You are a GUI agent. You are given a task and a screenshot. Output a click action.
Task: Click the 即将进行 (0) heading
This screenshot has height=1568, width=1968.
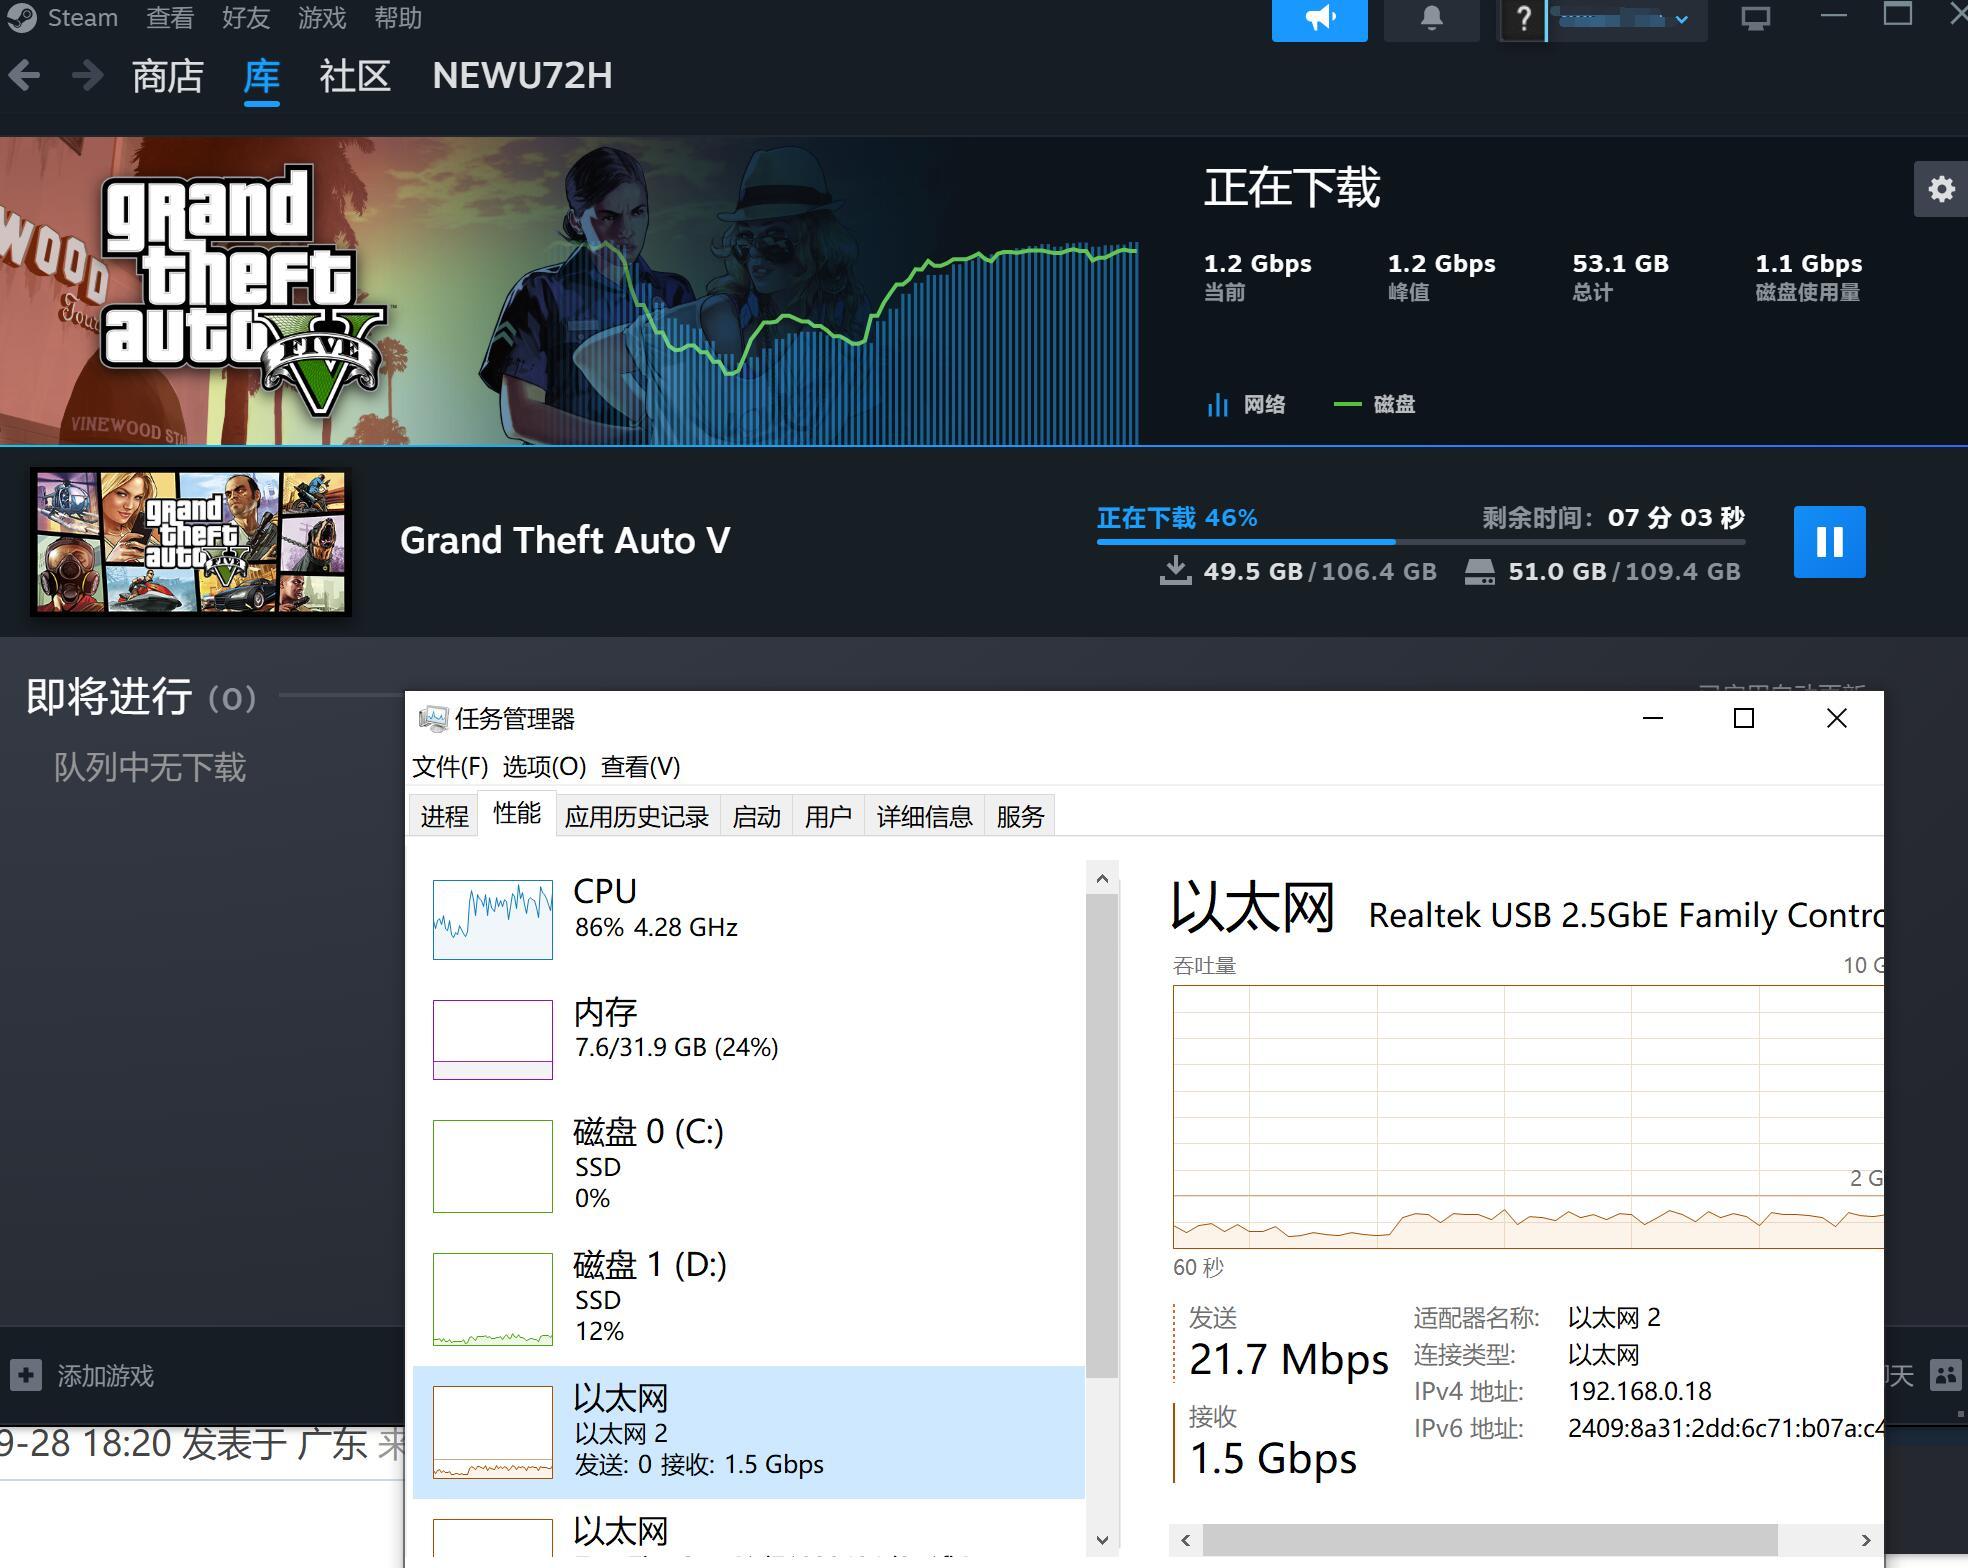pos(141,697)
